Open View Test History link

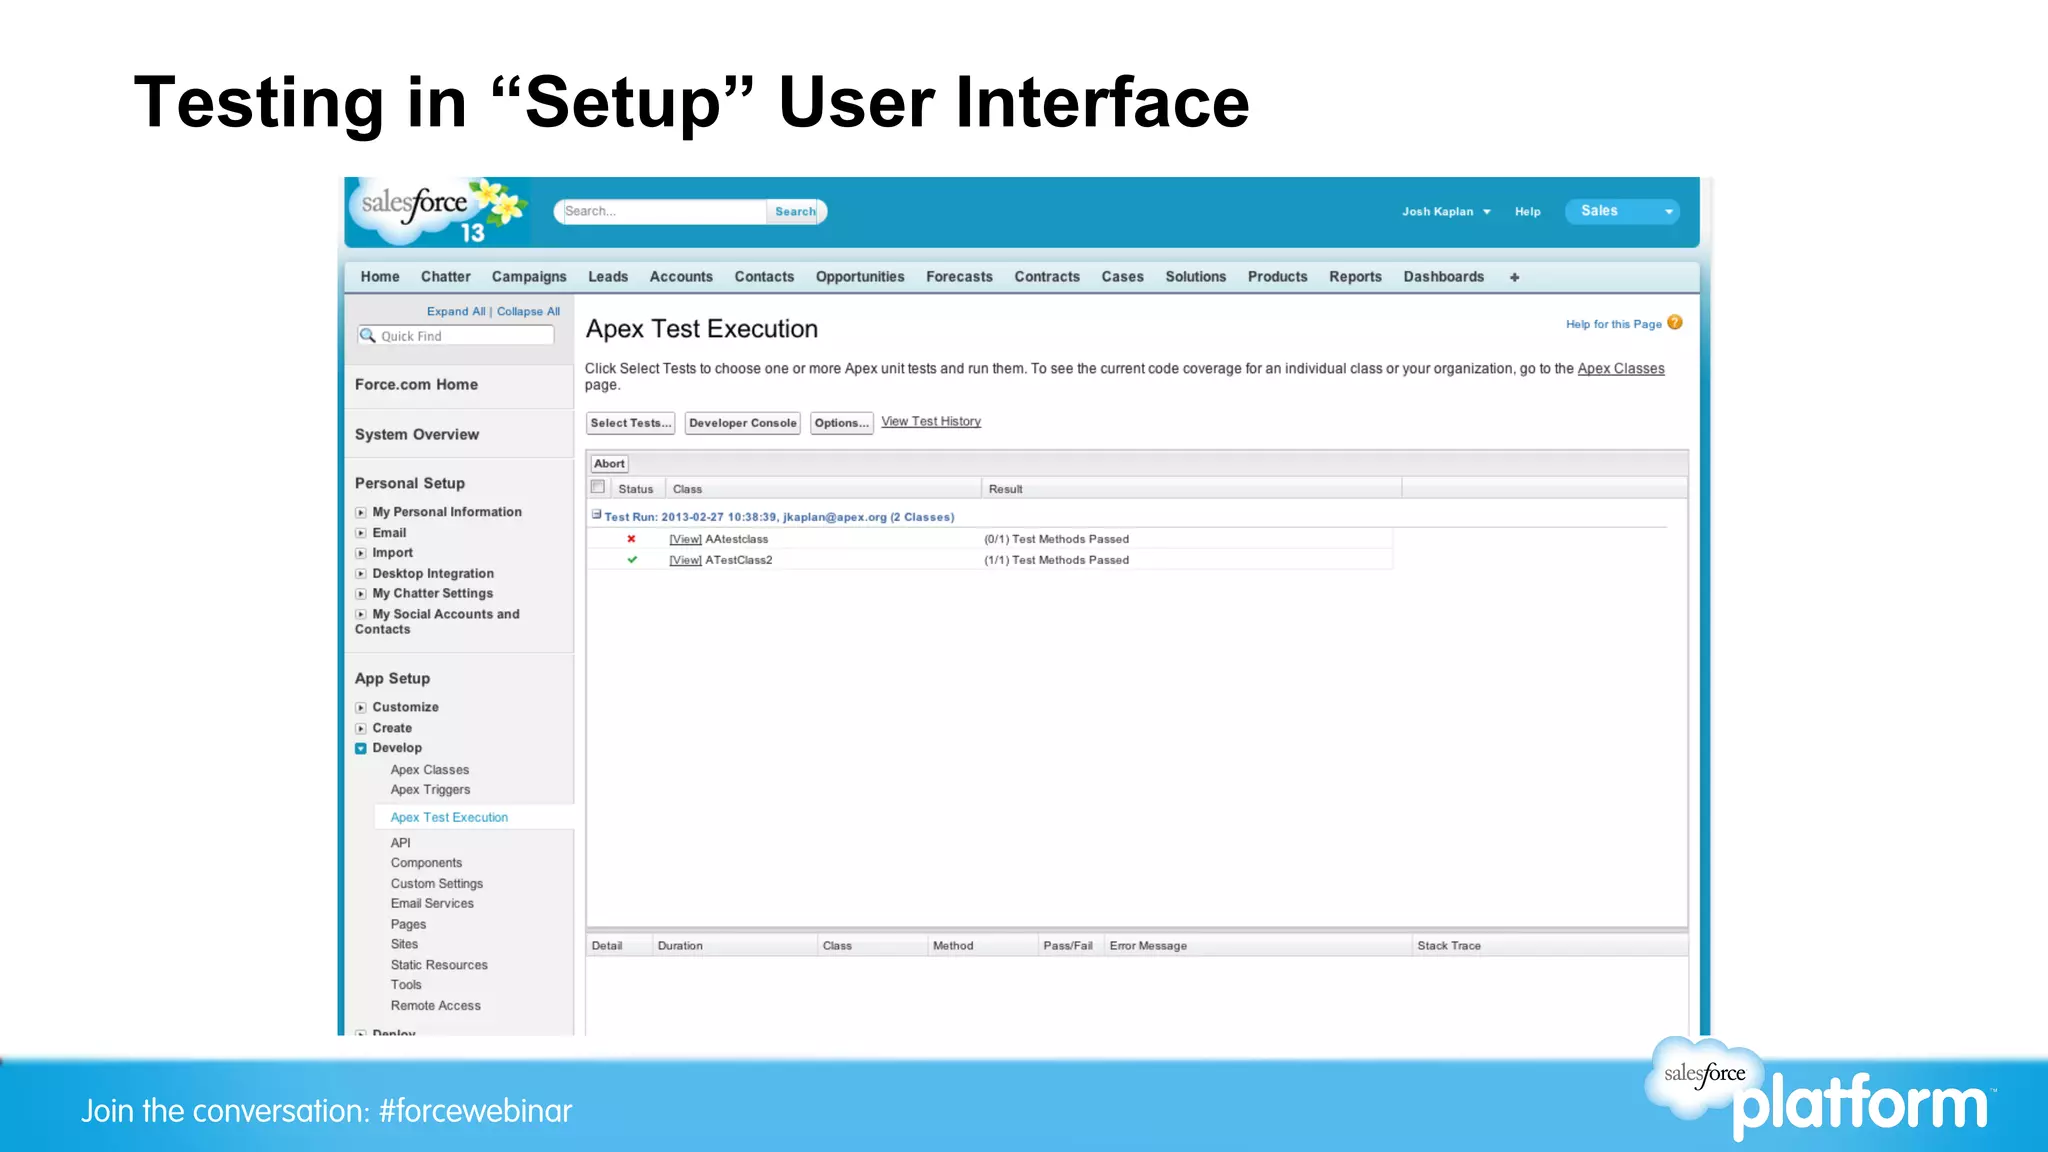[x=931, y=422]
